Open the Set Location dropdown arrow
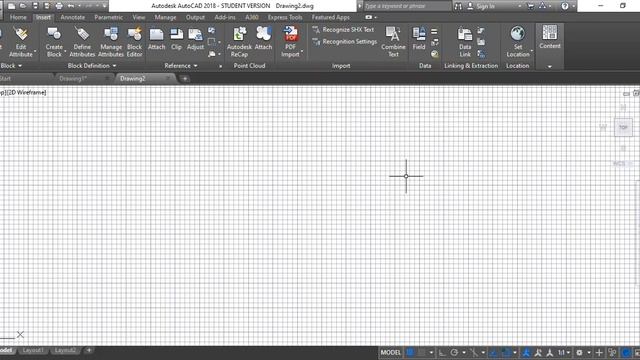The height and width of the screenshot is (360, 640). point(531,52)
